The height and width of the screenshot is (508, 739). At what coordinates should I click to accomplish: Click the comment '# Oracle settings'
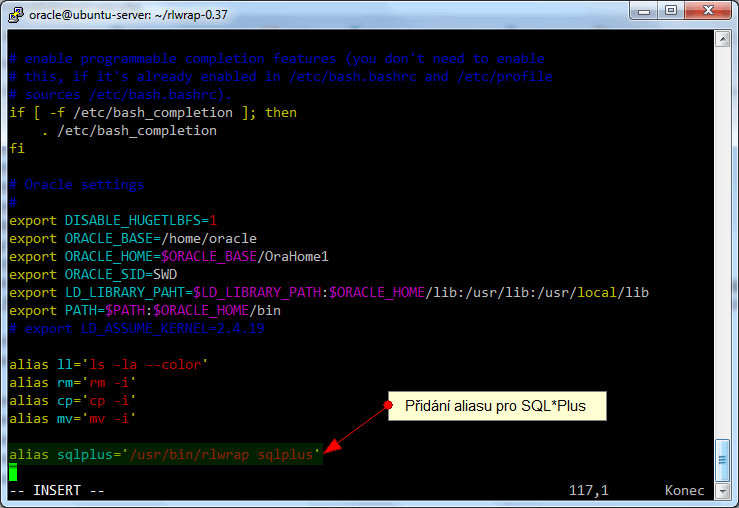click(x=77, y=185)
